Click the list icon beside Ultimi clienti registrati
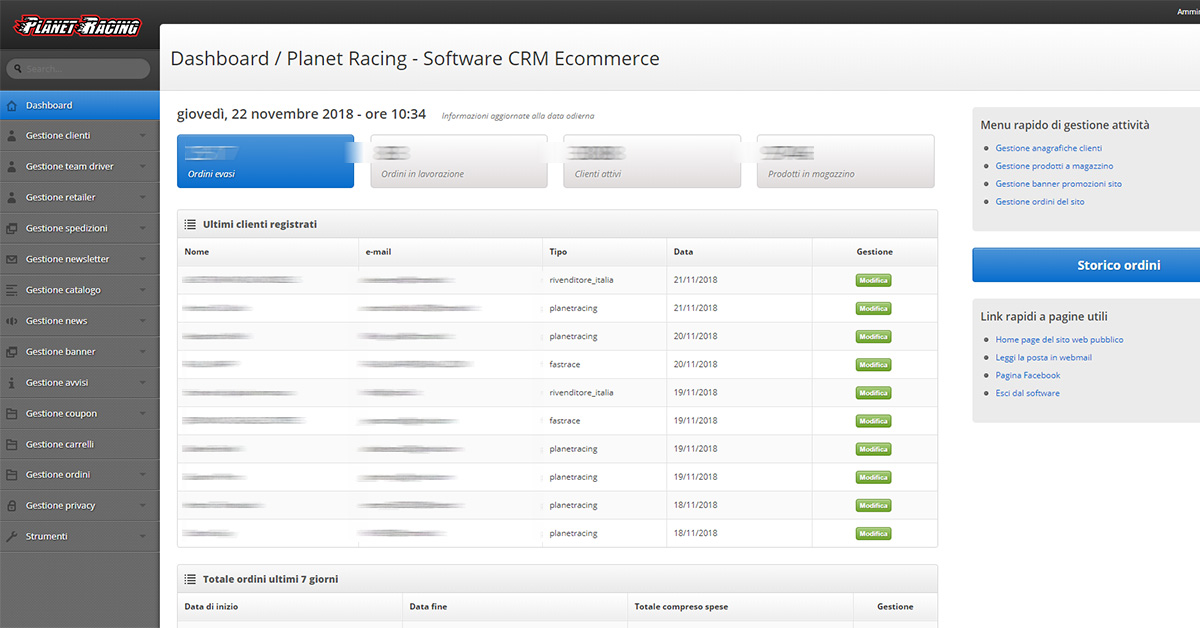 (190, 224)
